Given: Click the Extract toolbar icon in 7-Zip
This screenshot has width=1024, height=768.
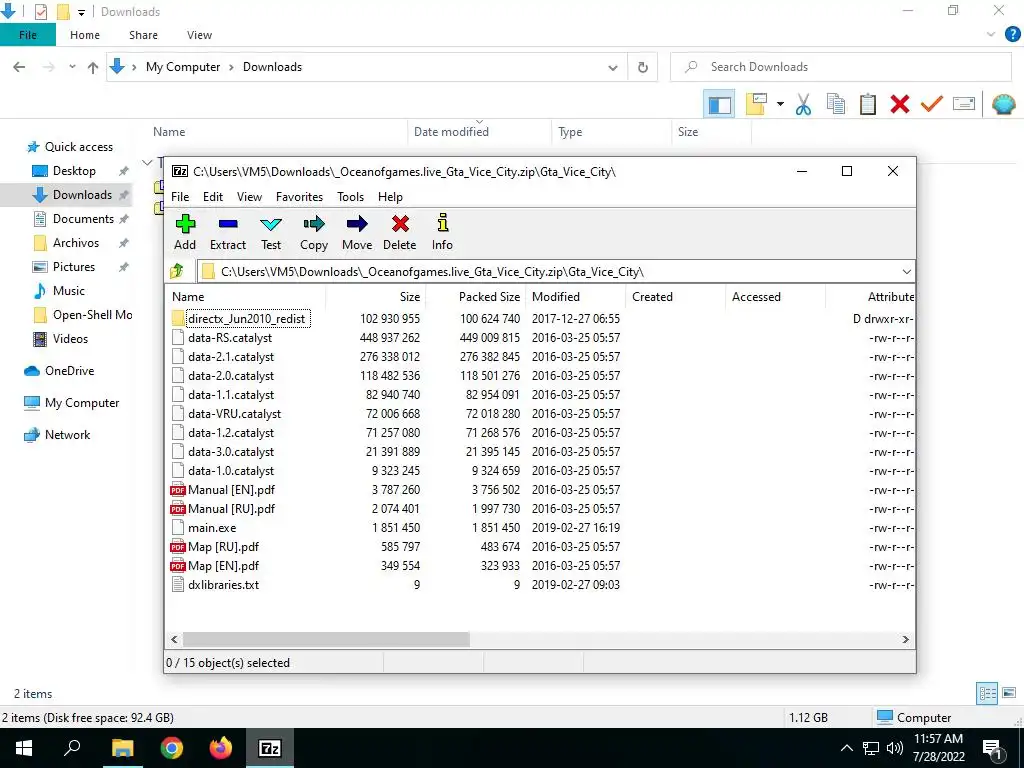Looking at the screenshot, I should coord(228,224).
